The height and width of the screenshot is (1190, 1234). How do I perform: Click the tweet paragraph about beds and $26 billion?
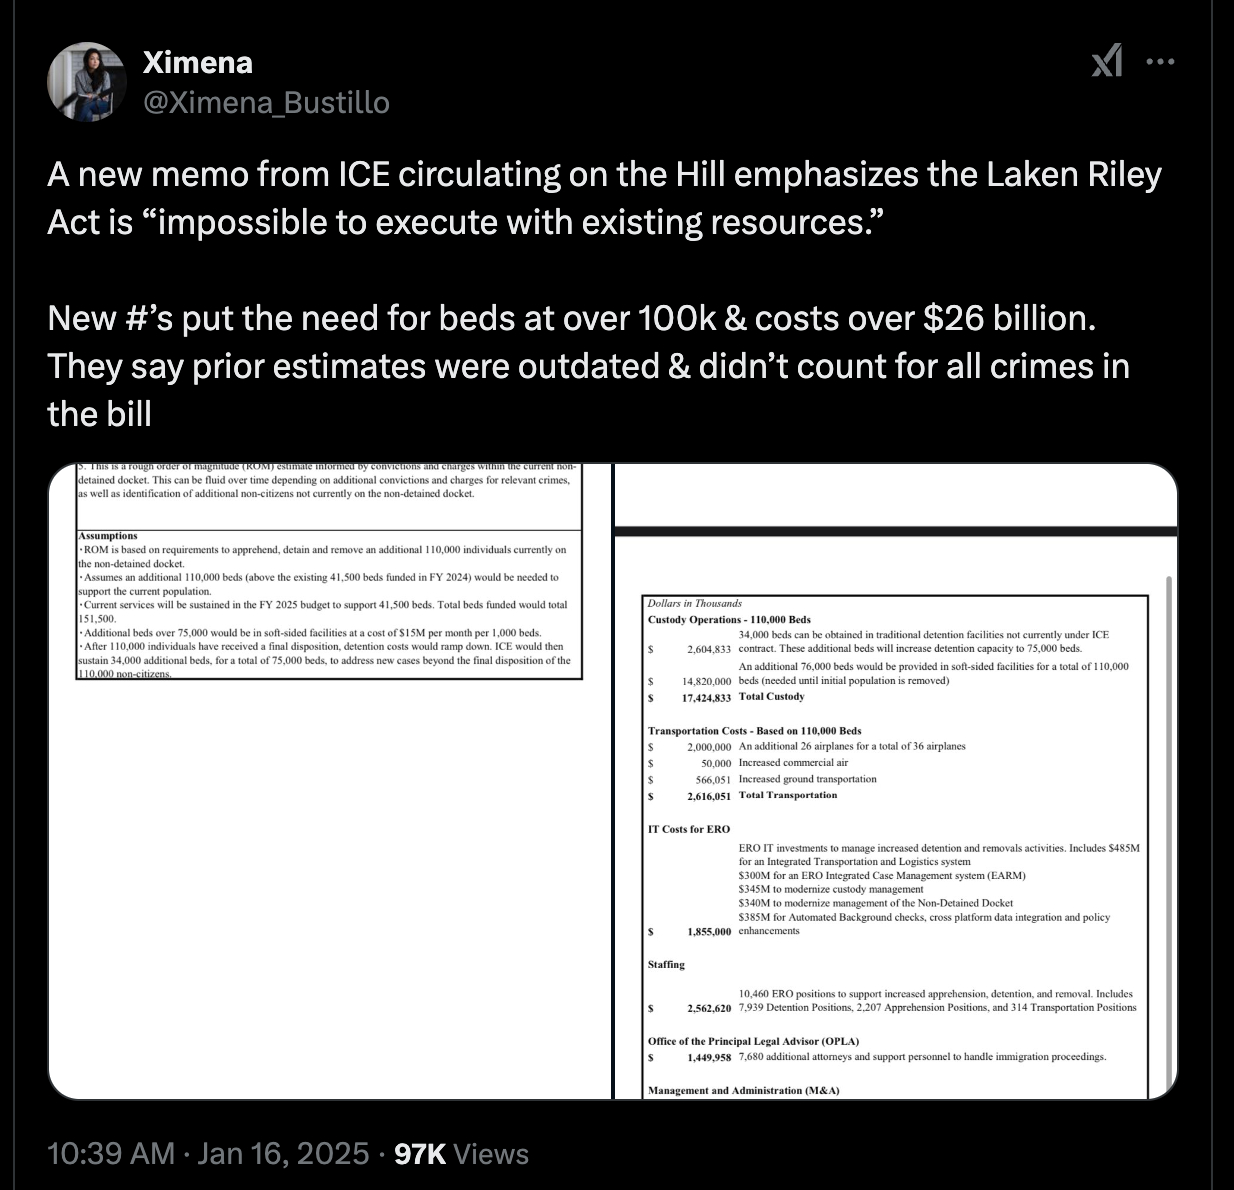tap(588, 366)
